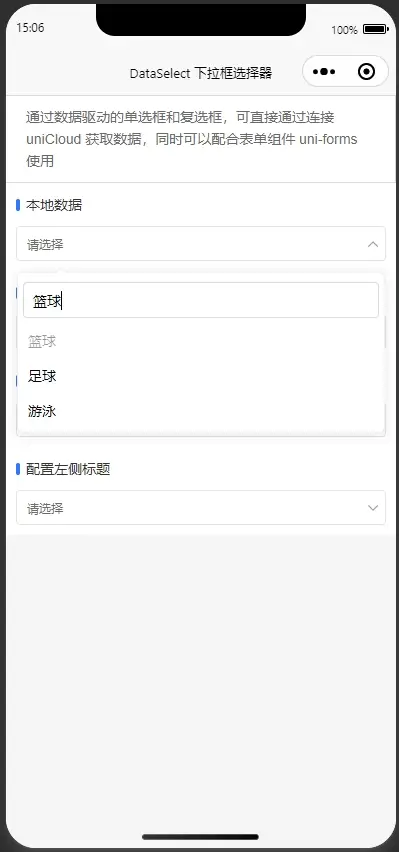399x852 pixels.
Task: Tap the blue marker beside 配置左侧标题
Action: coord(18,469)
